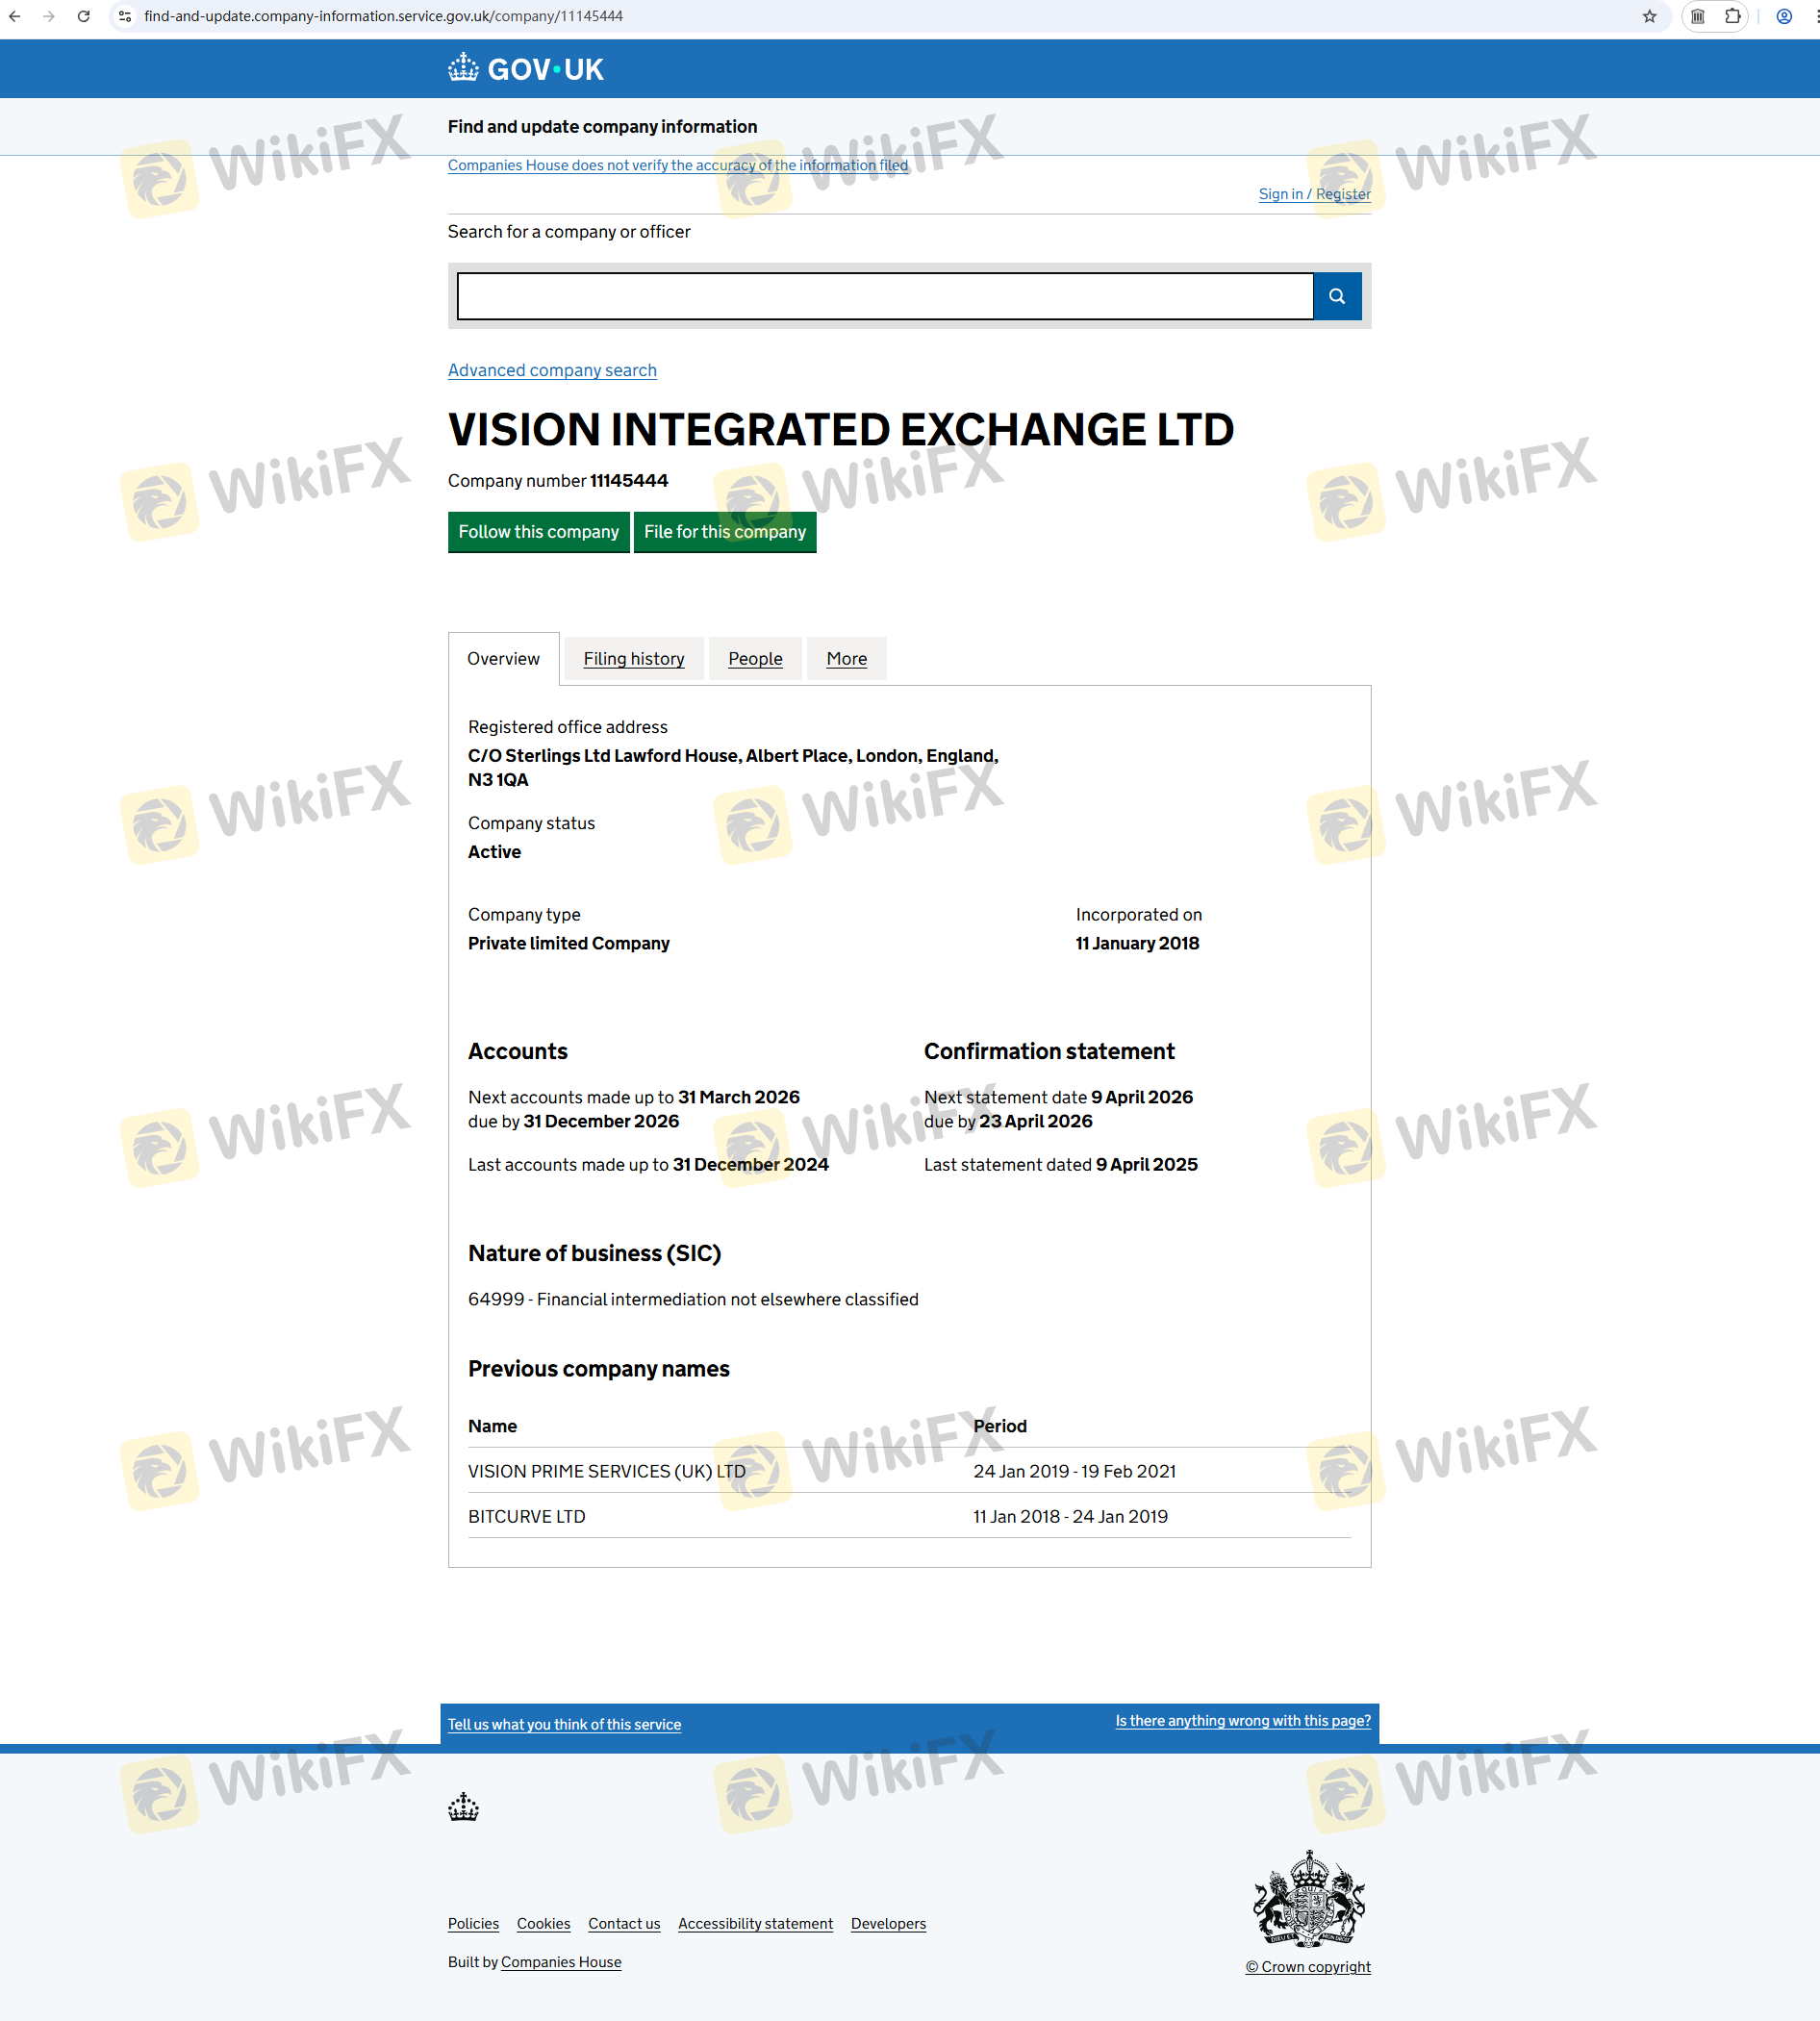Focus the company or officer search field
Image resolution: width=1820 pixels, height=2021 pixels.
pyautogui.click(x=885, y=296)
